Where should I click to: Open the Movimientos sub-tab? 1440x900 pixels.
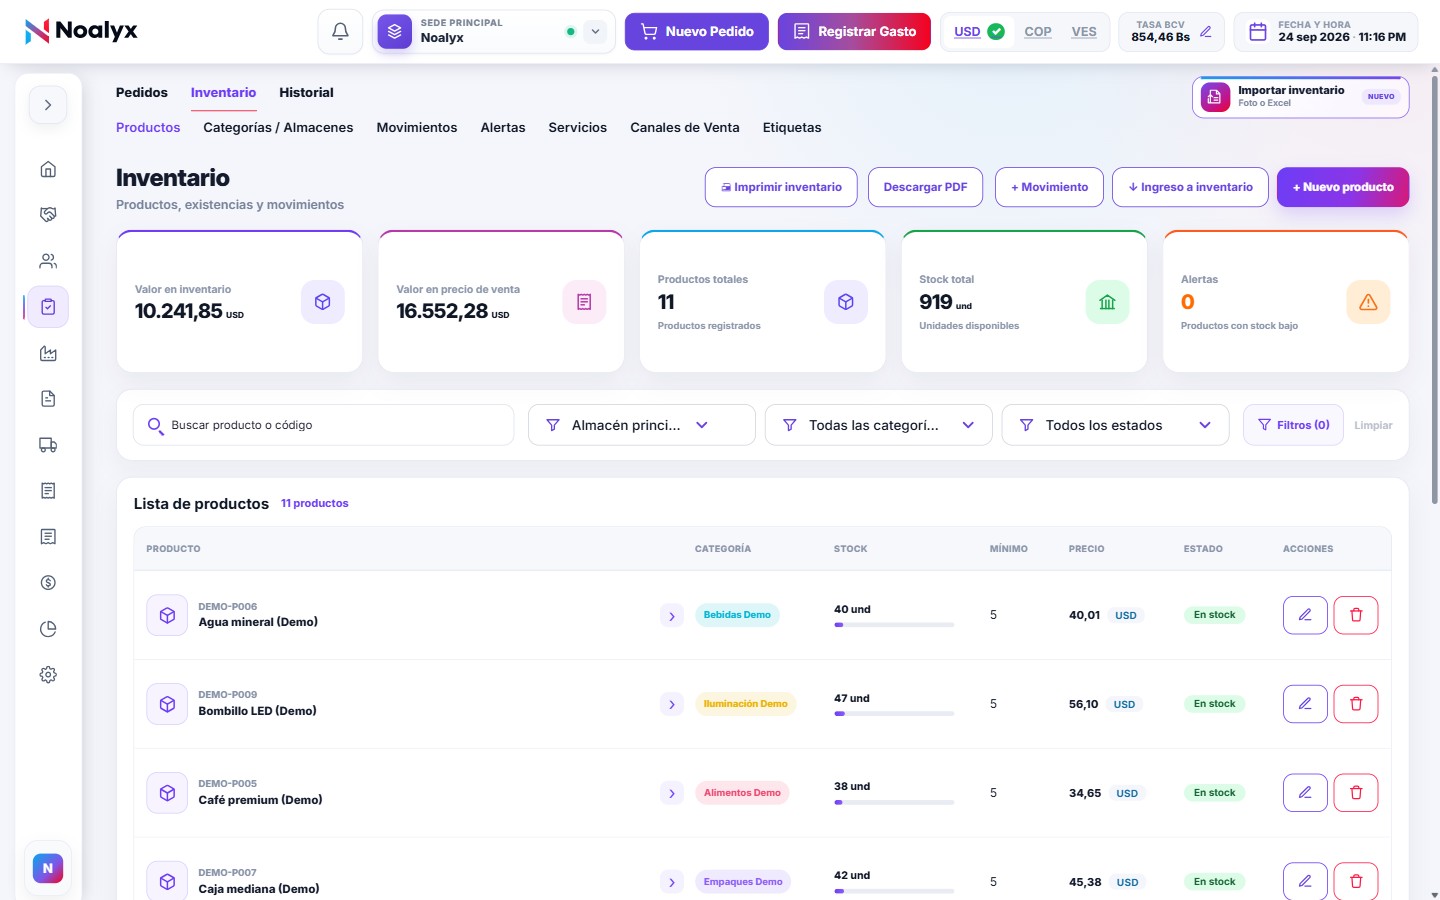click(417, 127)
